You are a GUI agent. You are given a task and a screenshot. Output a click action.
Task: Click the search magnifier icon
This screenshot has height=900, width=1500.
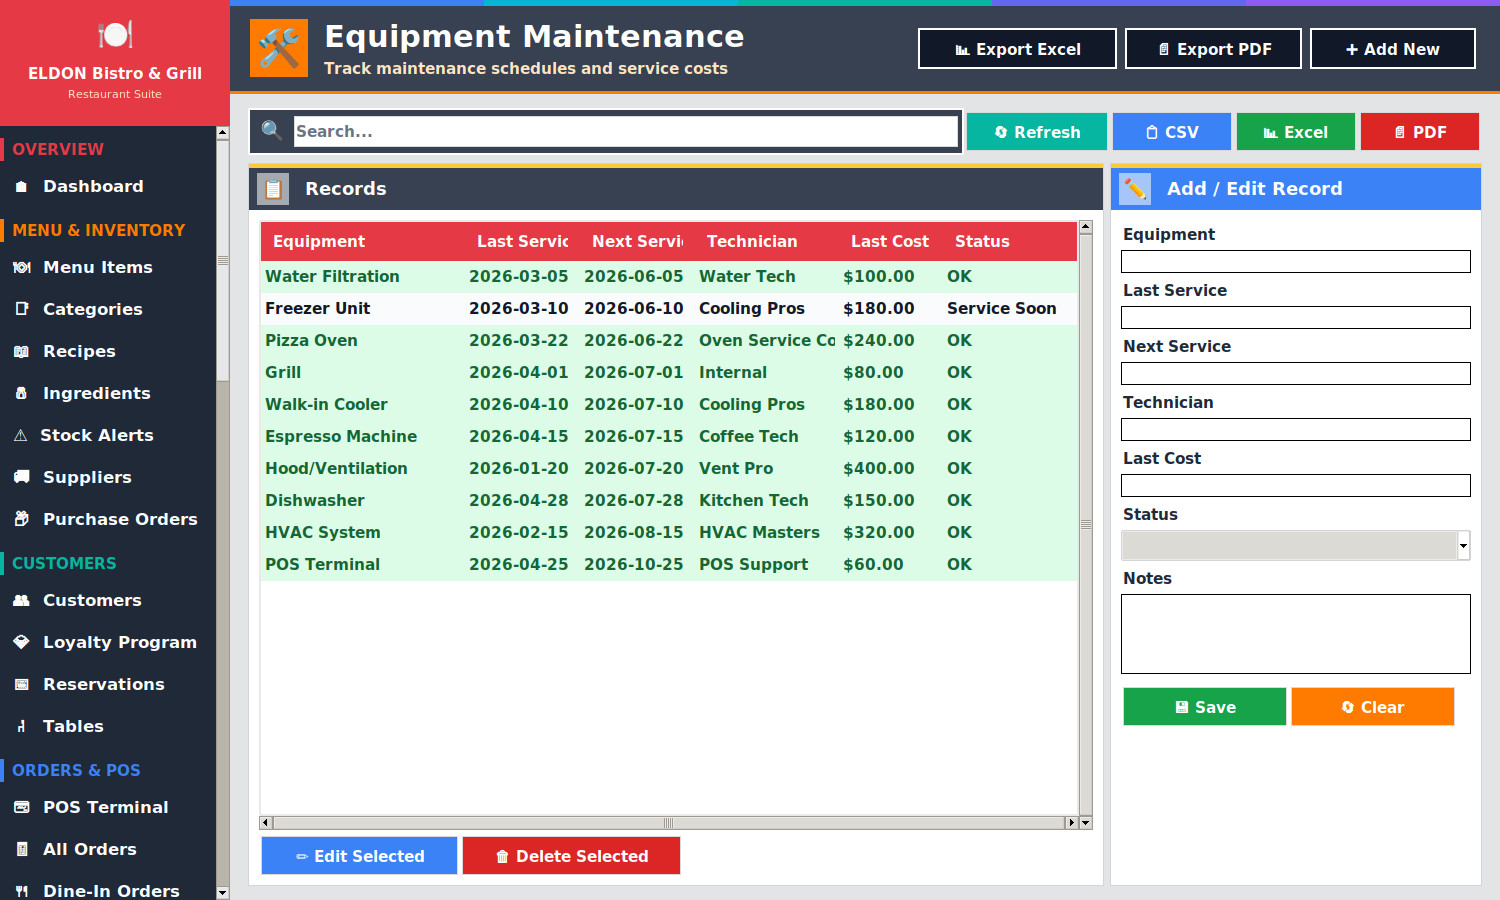(x=271, y=130)
